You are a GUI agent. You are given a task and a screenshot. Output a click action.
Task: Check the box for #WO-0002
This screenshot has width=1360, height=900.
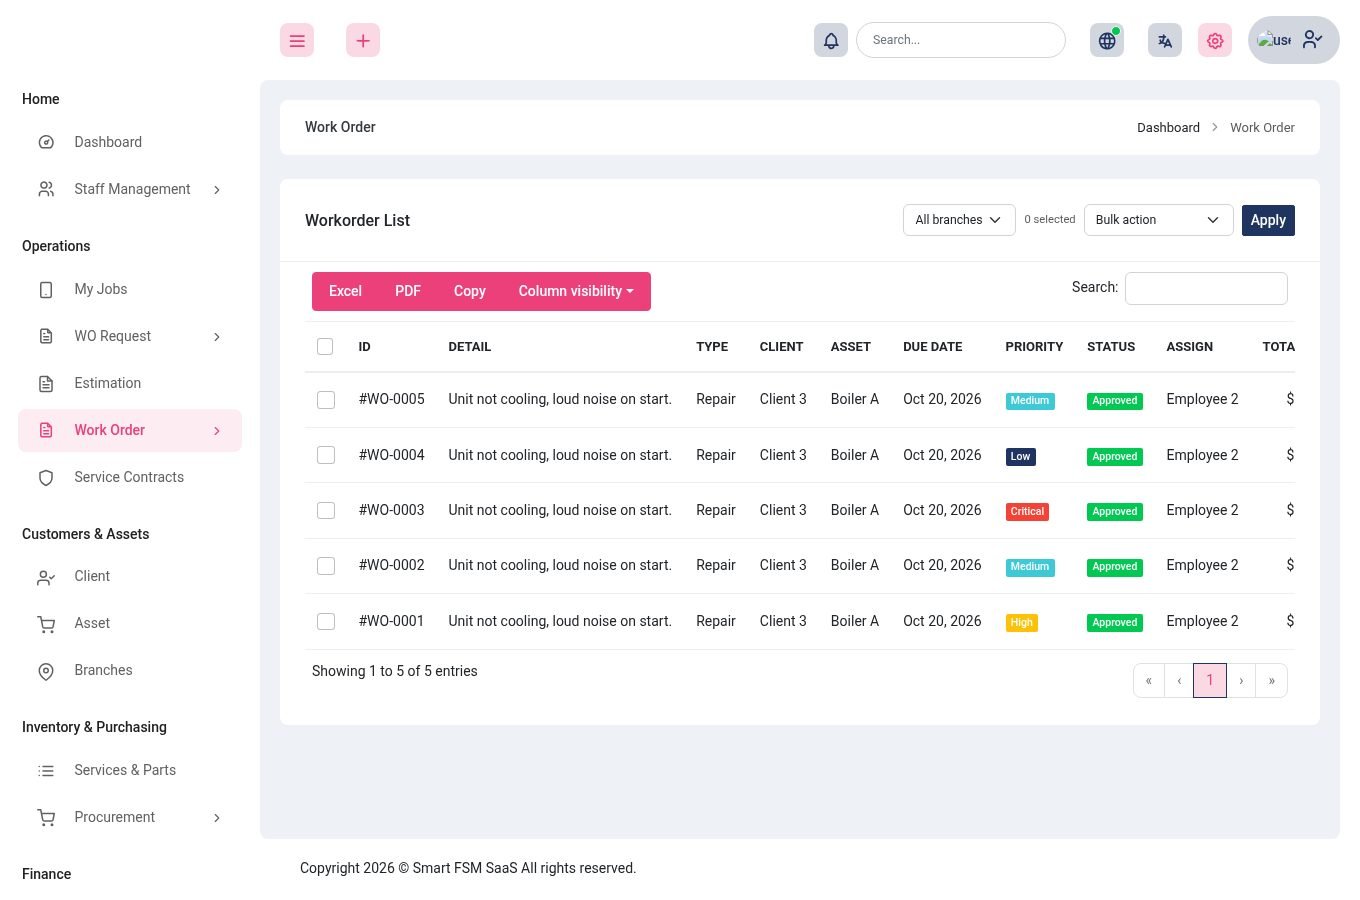326,566
